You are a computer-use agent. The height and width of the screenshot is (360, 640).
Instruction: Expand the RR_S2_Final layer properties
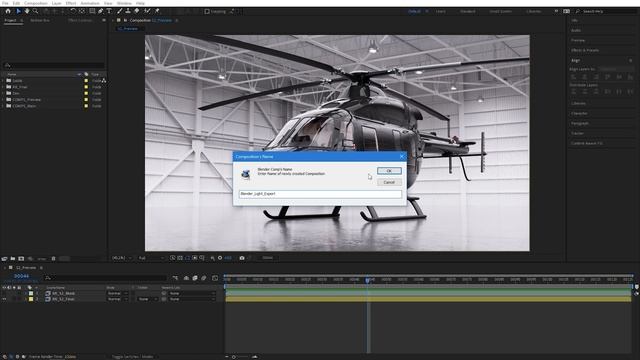26,299
